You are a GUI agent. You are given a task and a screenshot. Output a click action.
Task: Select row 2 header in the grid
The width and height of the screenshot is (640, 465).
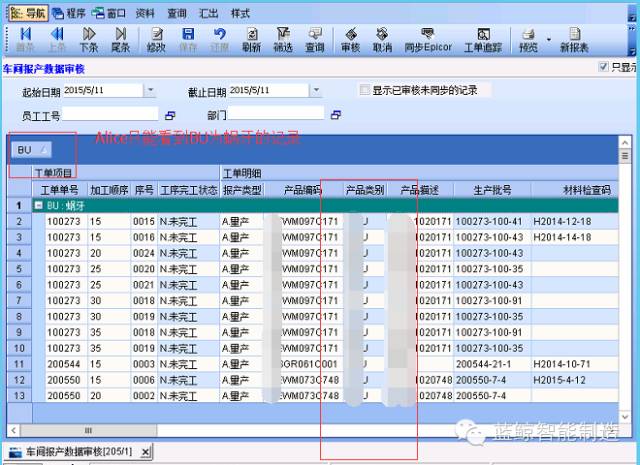(19, 222)
